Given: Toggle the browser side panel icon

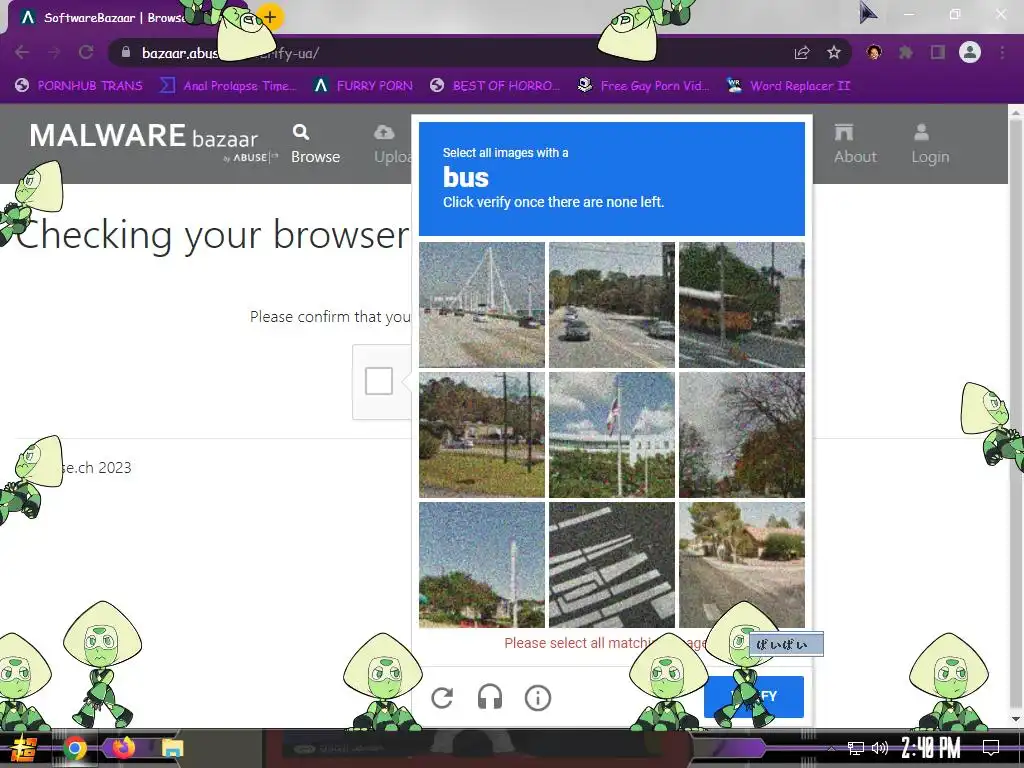Looking at the screenshot, I should pyautogui.click(x=938, y=52).
